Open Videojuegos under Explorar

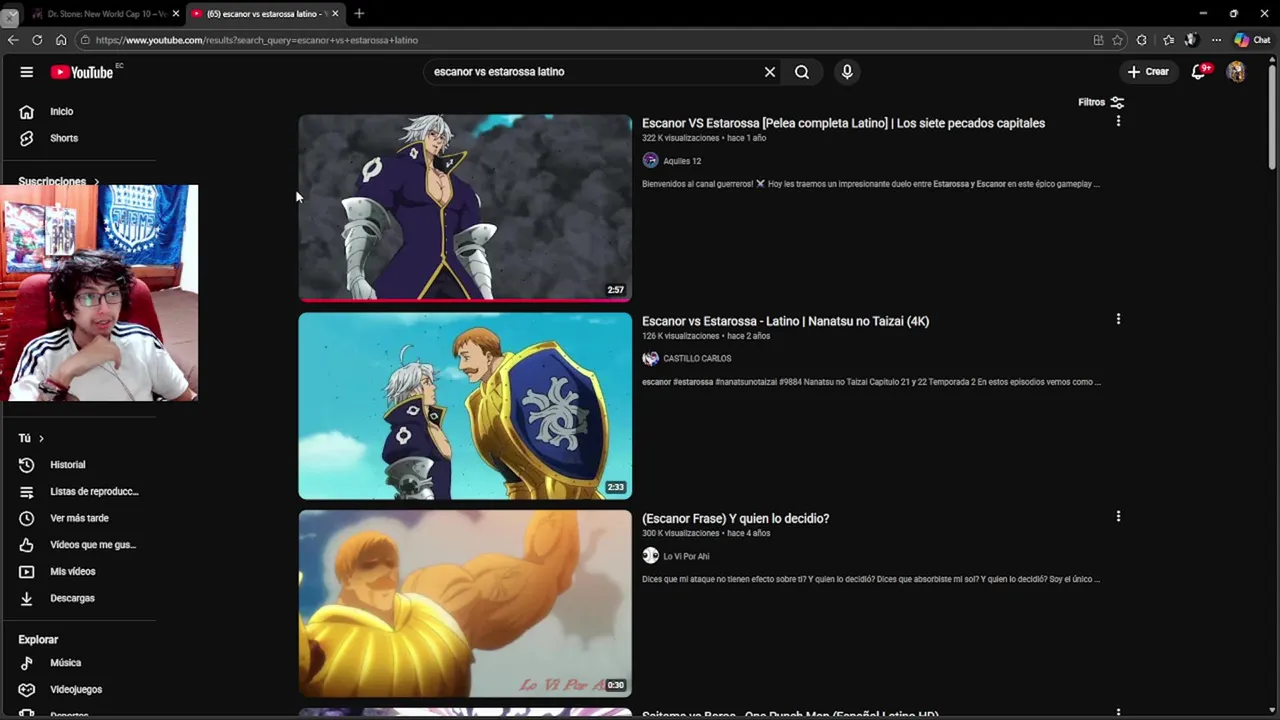(x=78, y=690)
